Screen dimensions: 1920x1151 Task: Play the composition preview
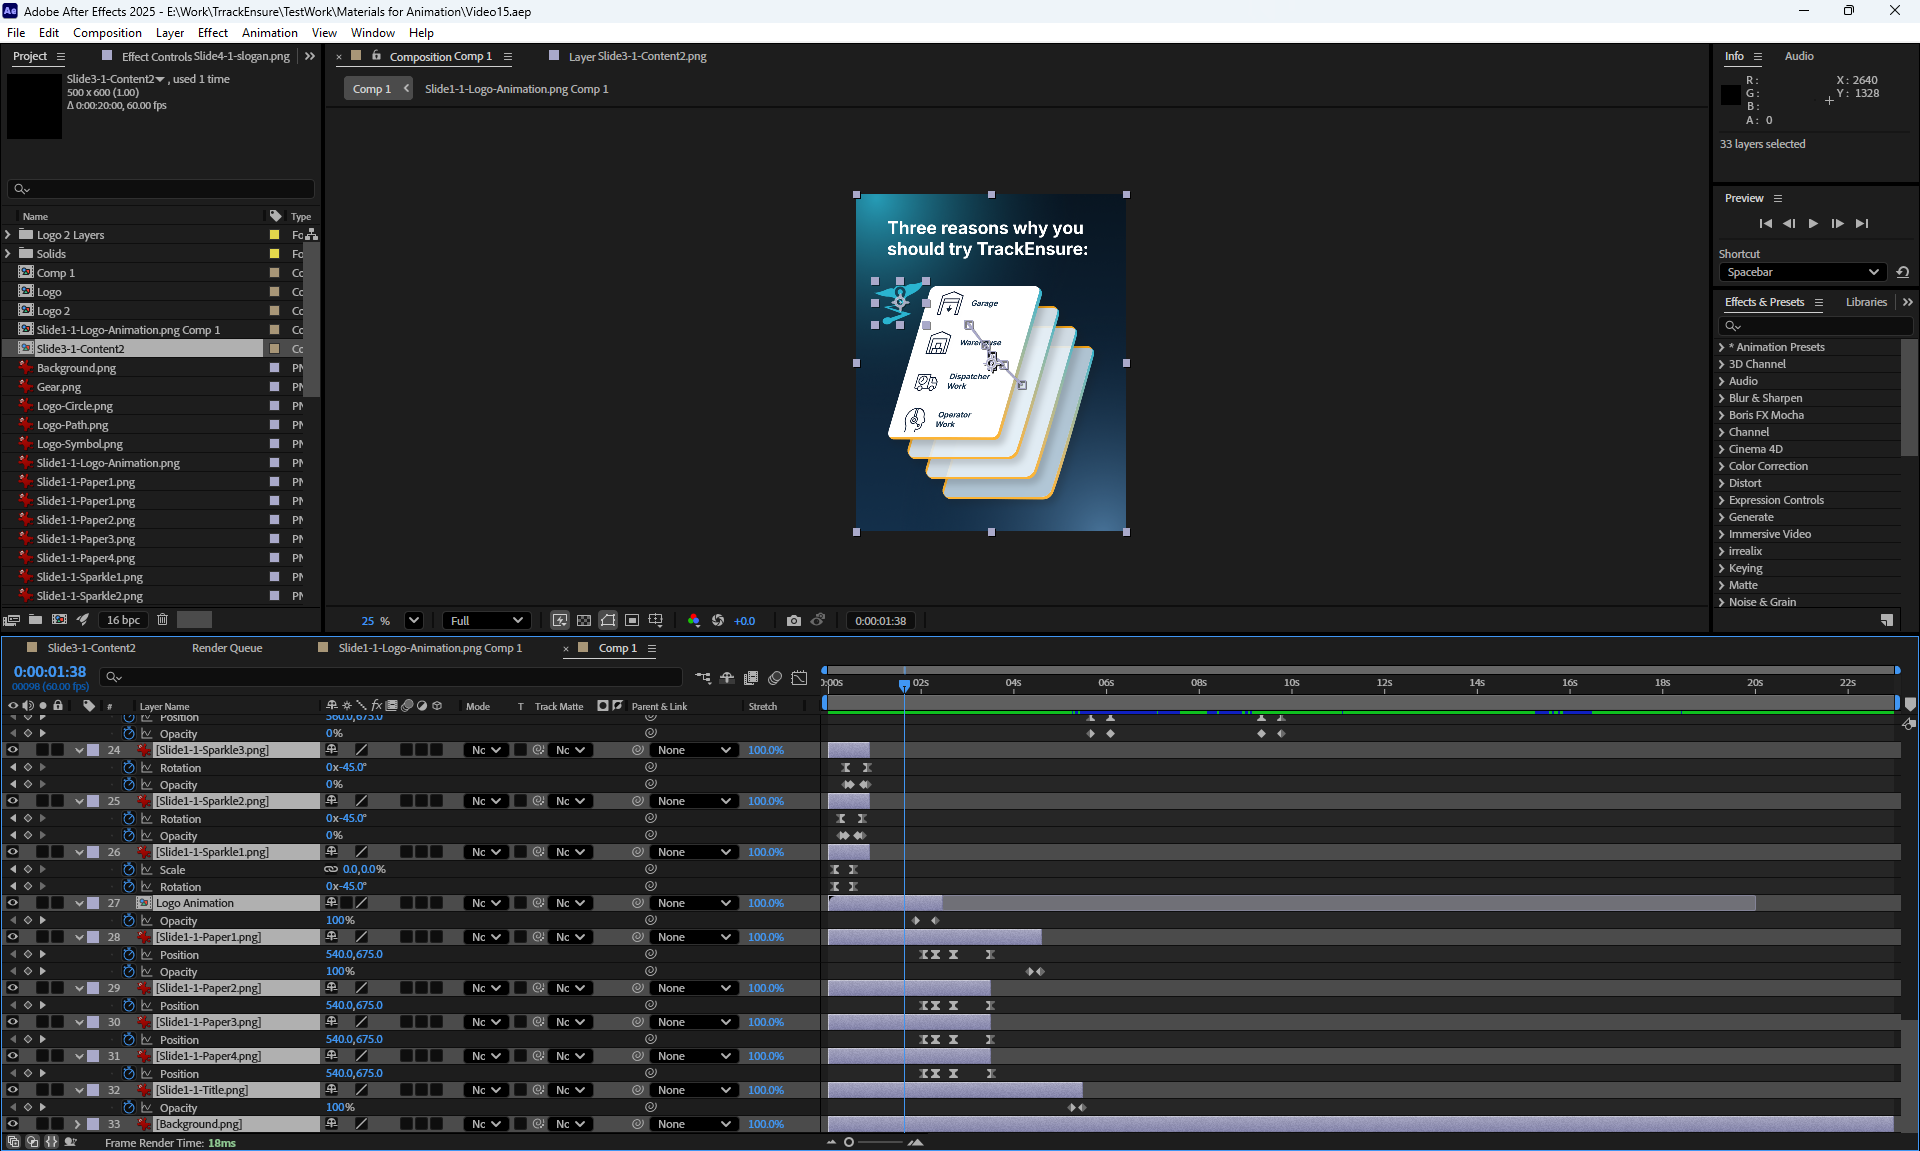click(1813, 224)
